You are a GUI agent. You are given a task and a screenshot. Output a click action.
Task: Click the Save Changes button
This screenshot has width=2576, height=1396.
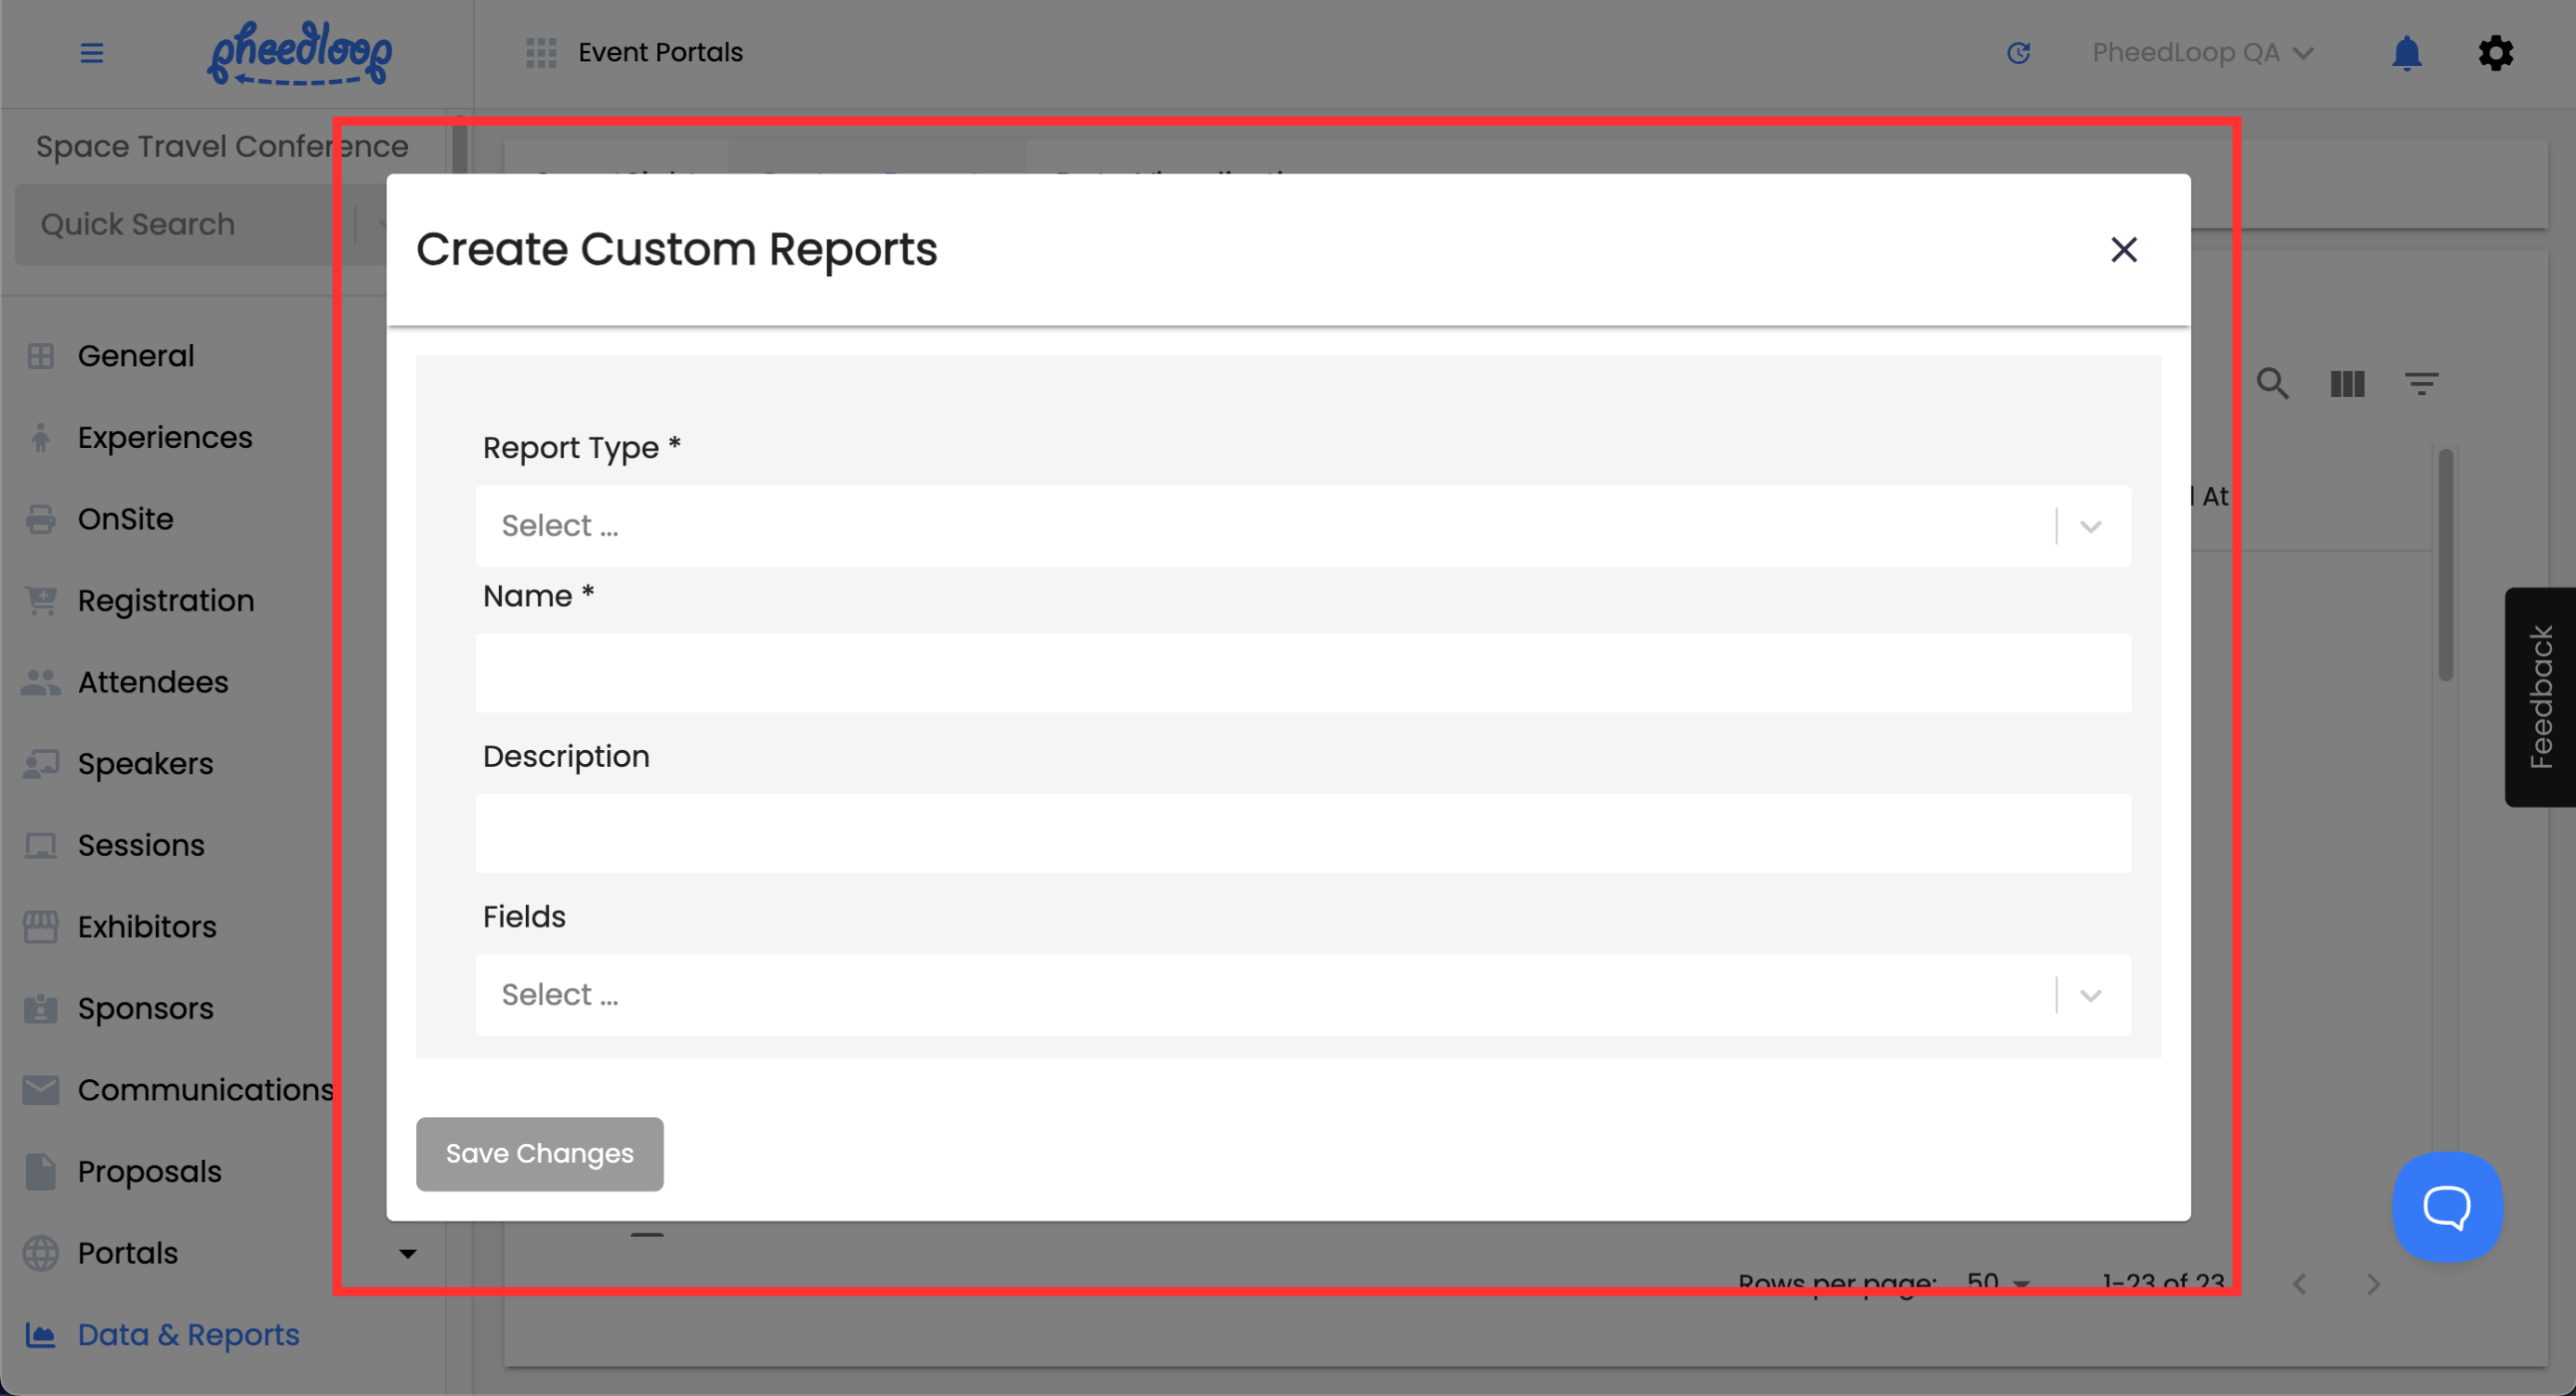[539, 1154]
